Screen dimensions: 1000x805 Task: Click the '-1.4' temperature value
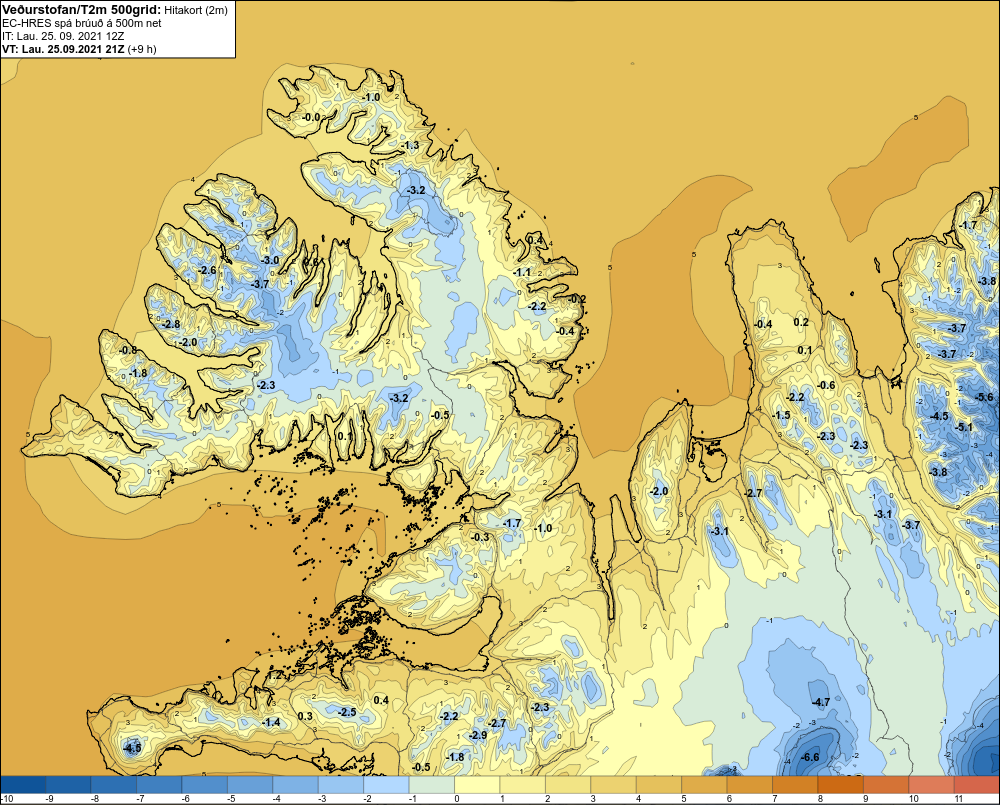pyautogui.click(x=271, y=722)
